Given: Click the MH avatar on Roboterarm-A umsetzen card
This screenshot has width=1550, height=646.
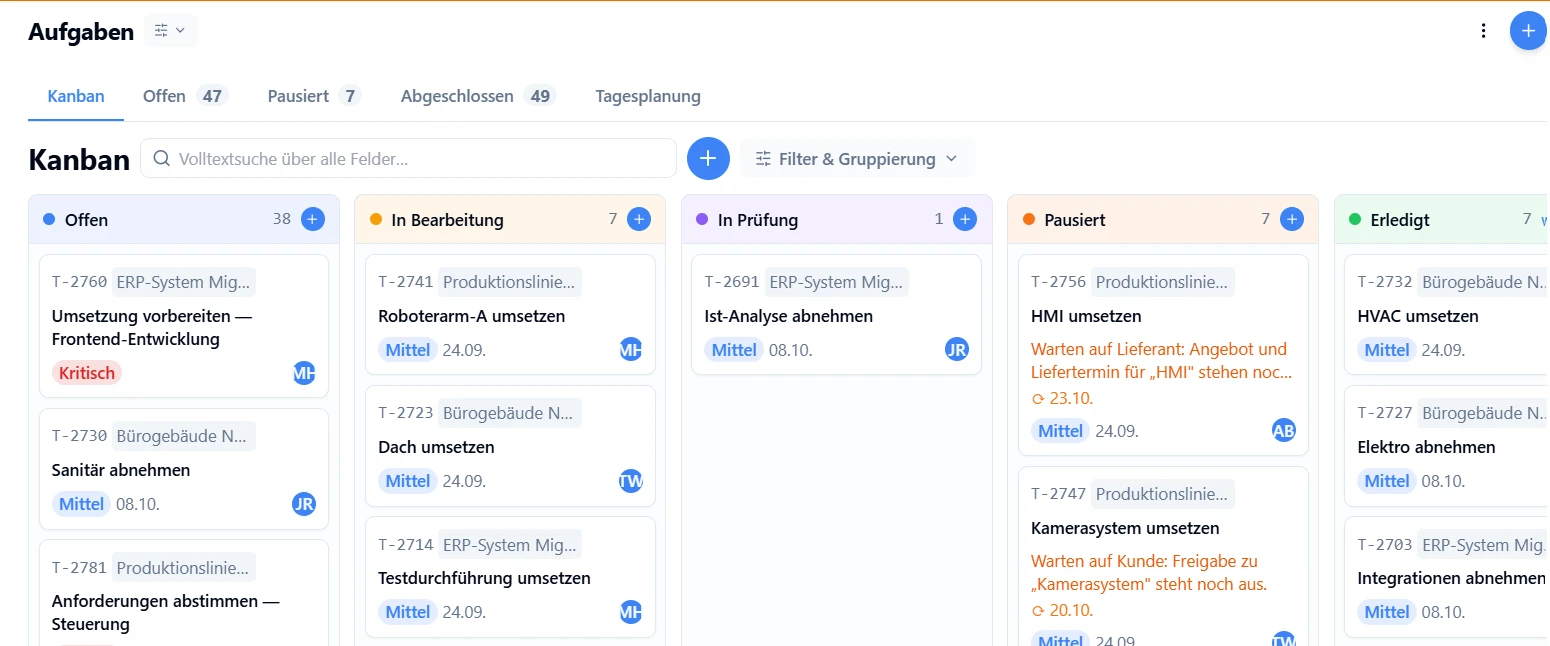Looking at the screenshot, I should 631,350.
